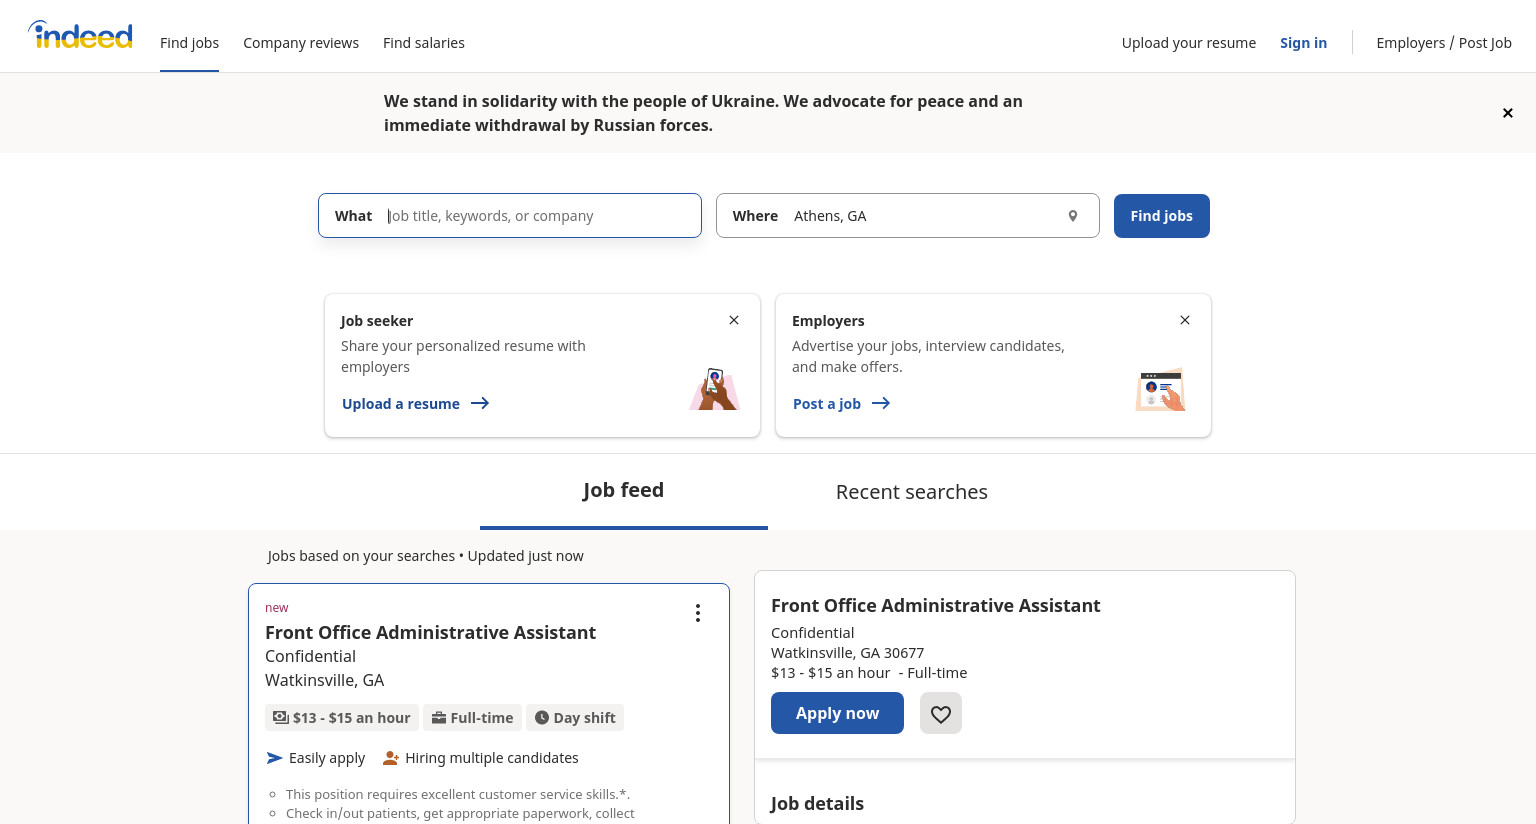Focus the What job title field
Screen dimensions: 1536x824
pos(510,216)
